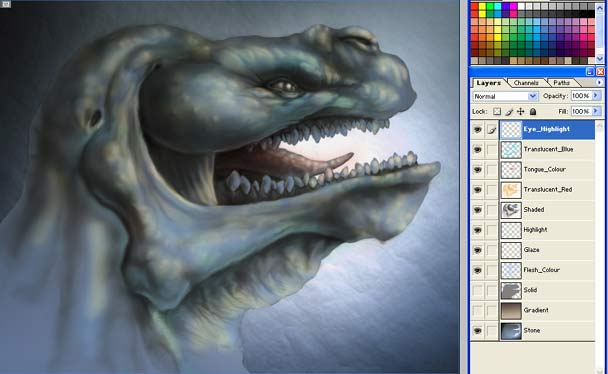Open the Layers palette flyout menu arrow
This screenshot has width=608, height=374.
(x=599, y=82)
